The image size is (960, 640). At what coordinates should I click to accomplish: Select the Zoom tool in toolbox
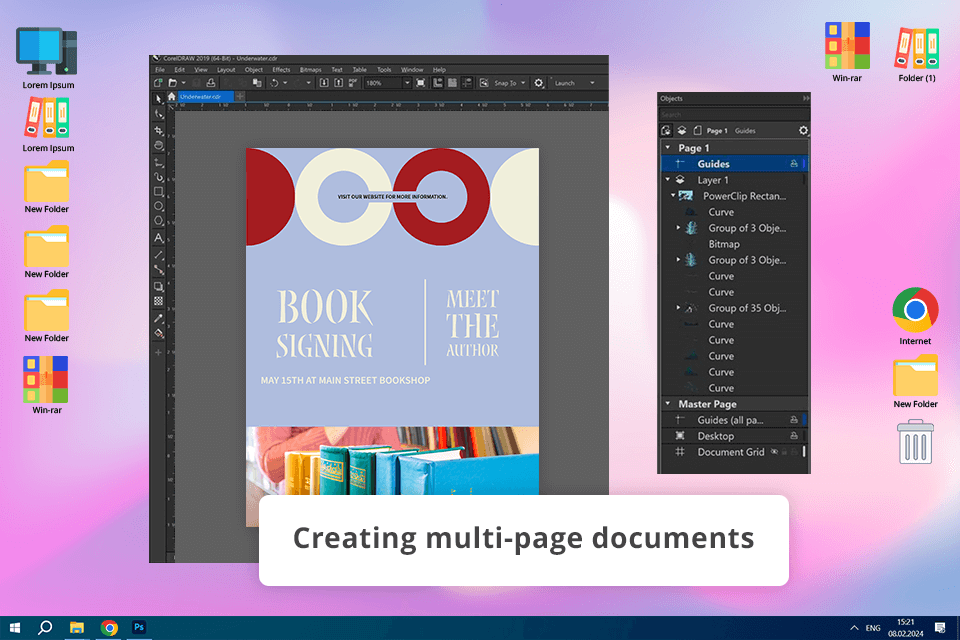click(159, 146)
